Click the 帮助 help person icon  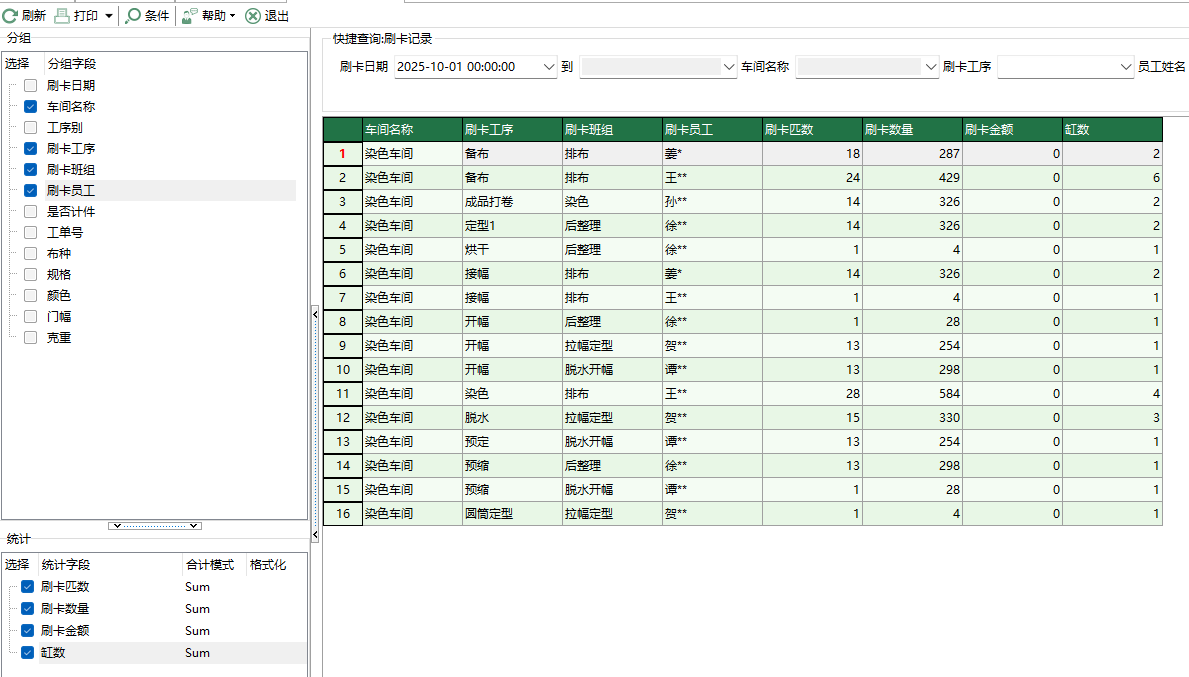click(x=187, y=15)
